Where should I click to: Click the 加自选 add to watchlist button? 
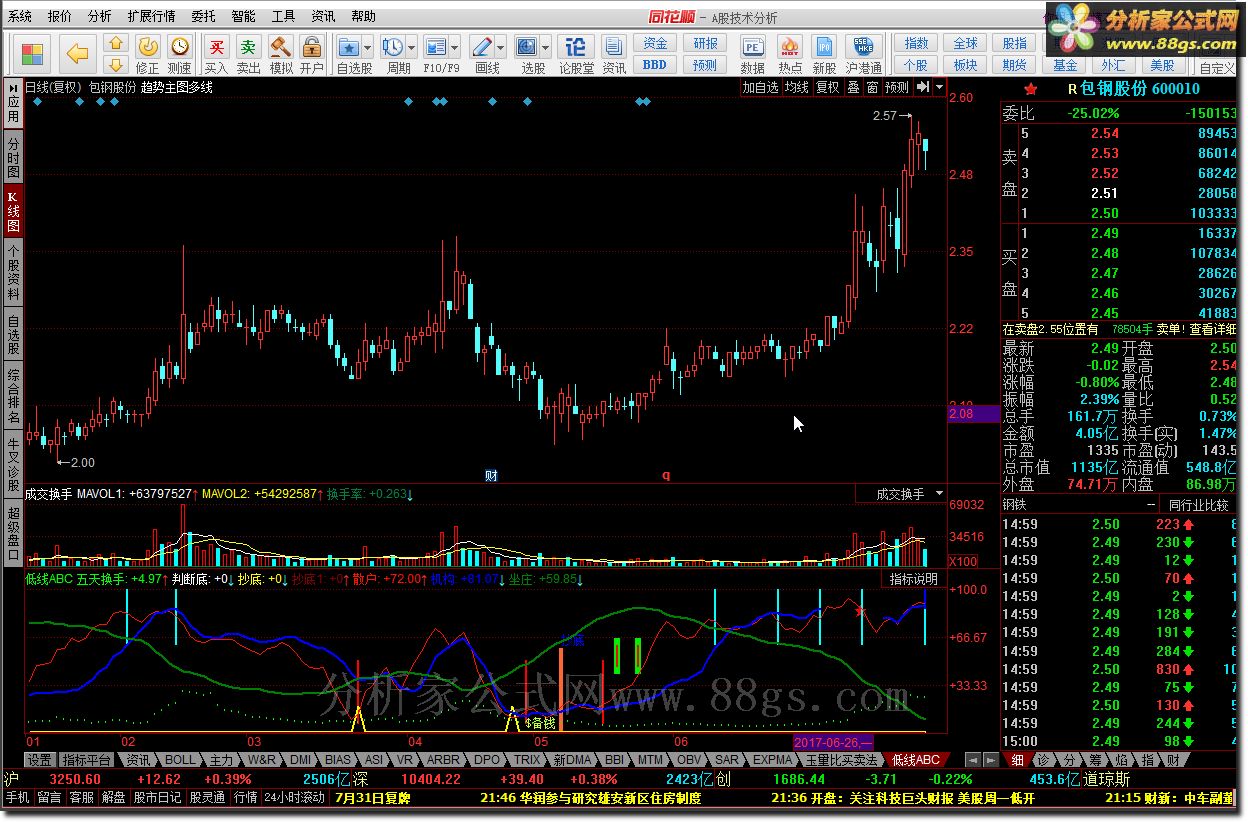(x=760, y=87)
